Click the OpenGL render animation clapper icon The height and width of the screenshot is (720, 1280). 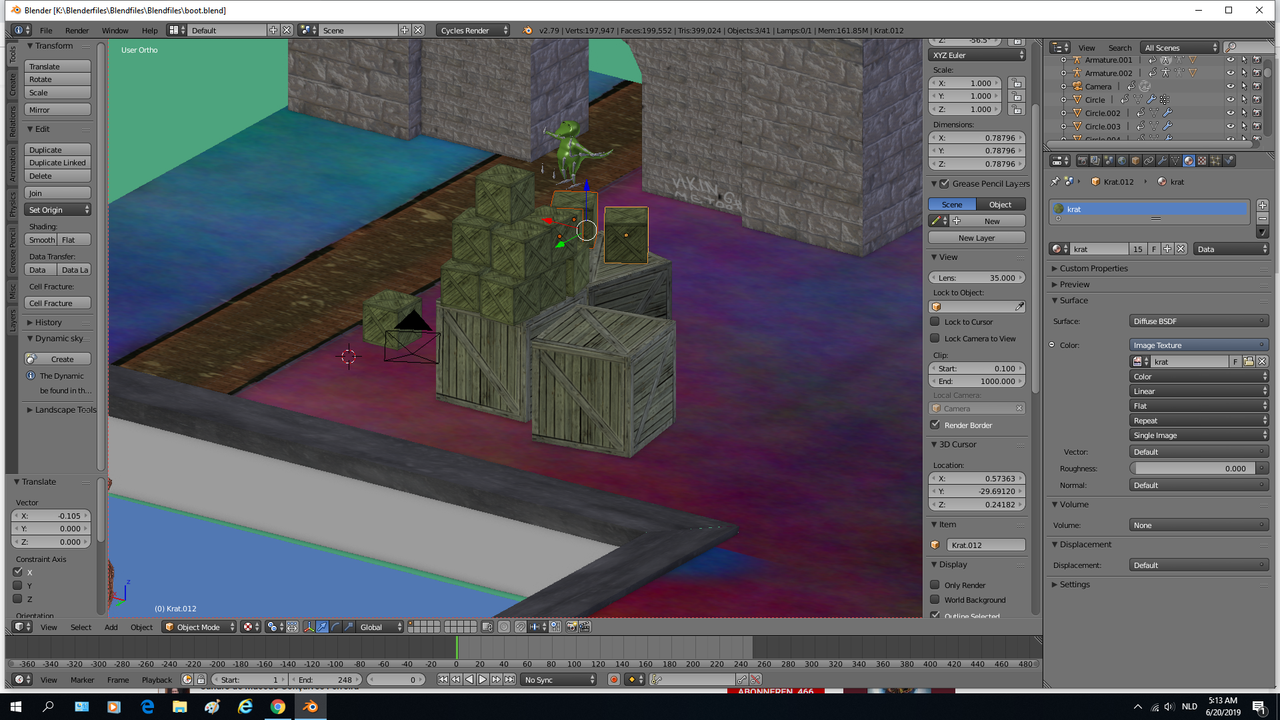585,627
